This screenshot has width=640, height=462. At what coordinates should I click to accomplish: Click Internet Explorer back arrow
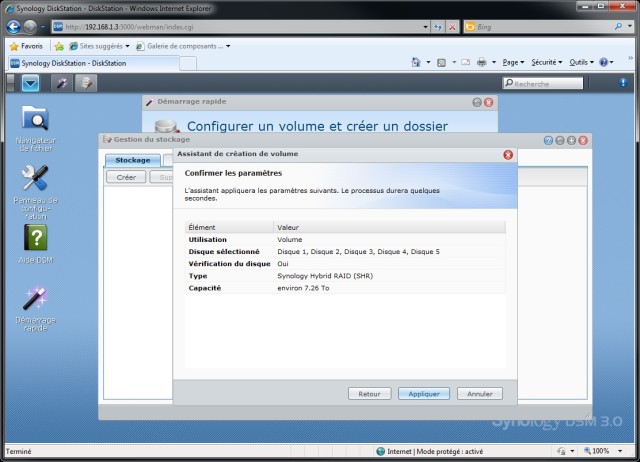click(13, 27)
